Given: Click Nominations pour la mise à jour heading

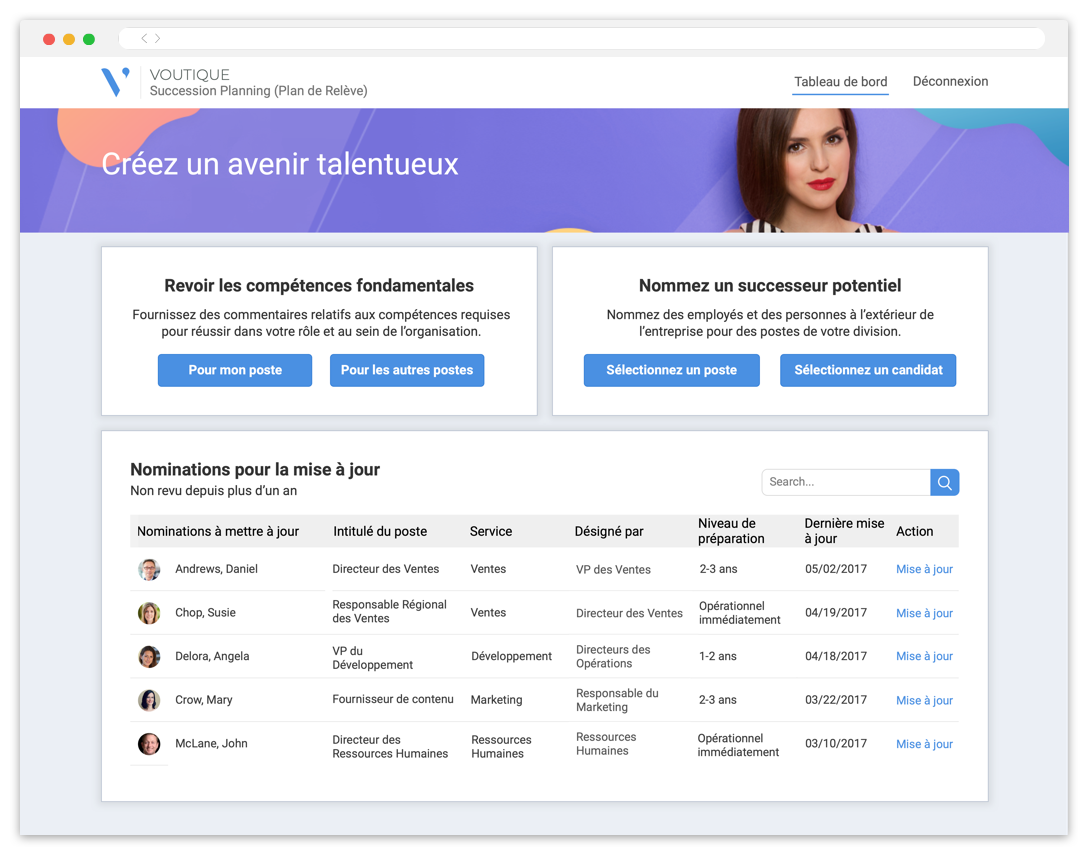Looking at the screenshot, I should point(255,470).
